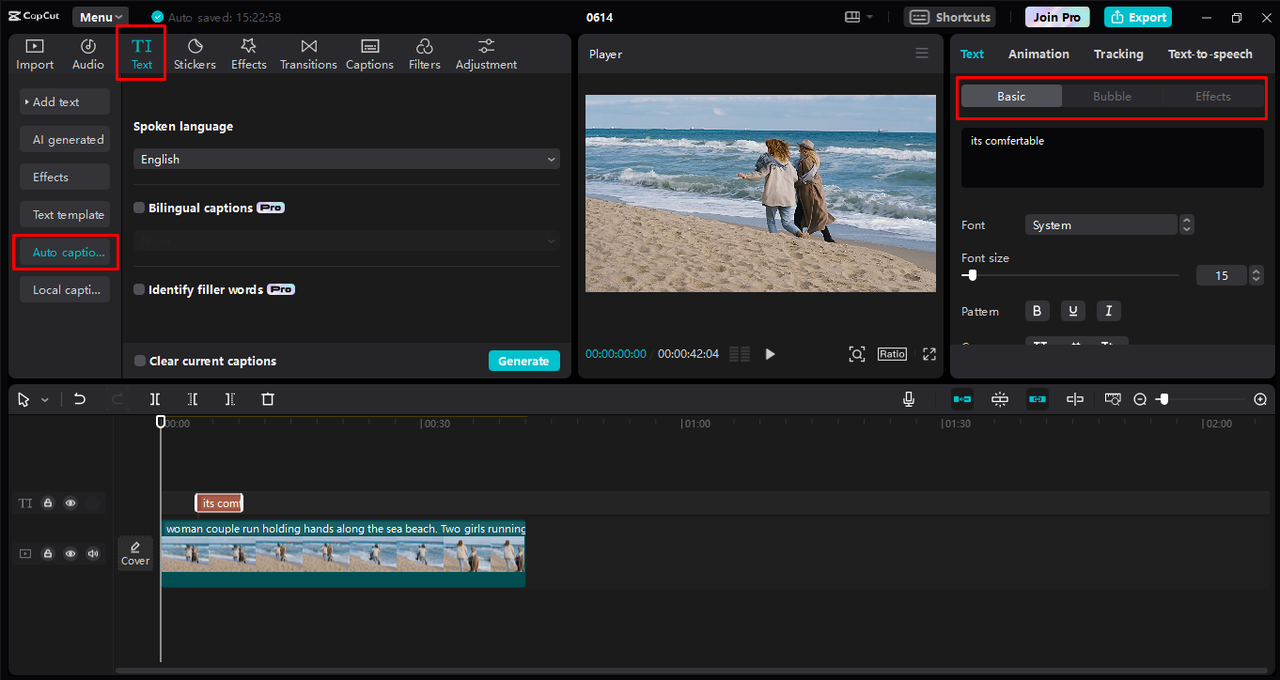The image size is (1280, 680).
Task: Open Text template option
Action: tap(65, 215)
